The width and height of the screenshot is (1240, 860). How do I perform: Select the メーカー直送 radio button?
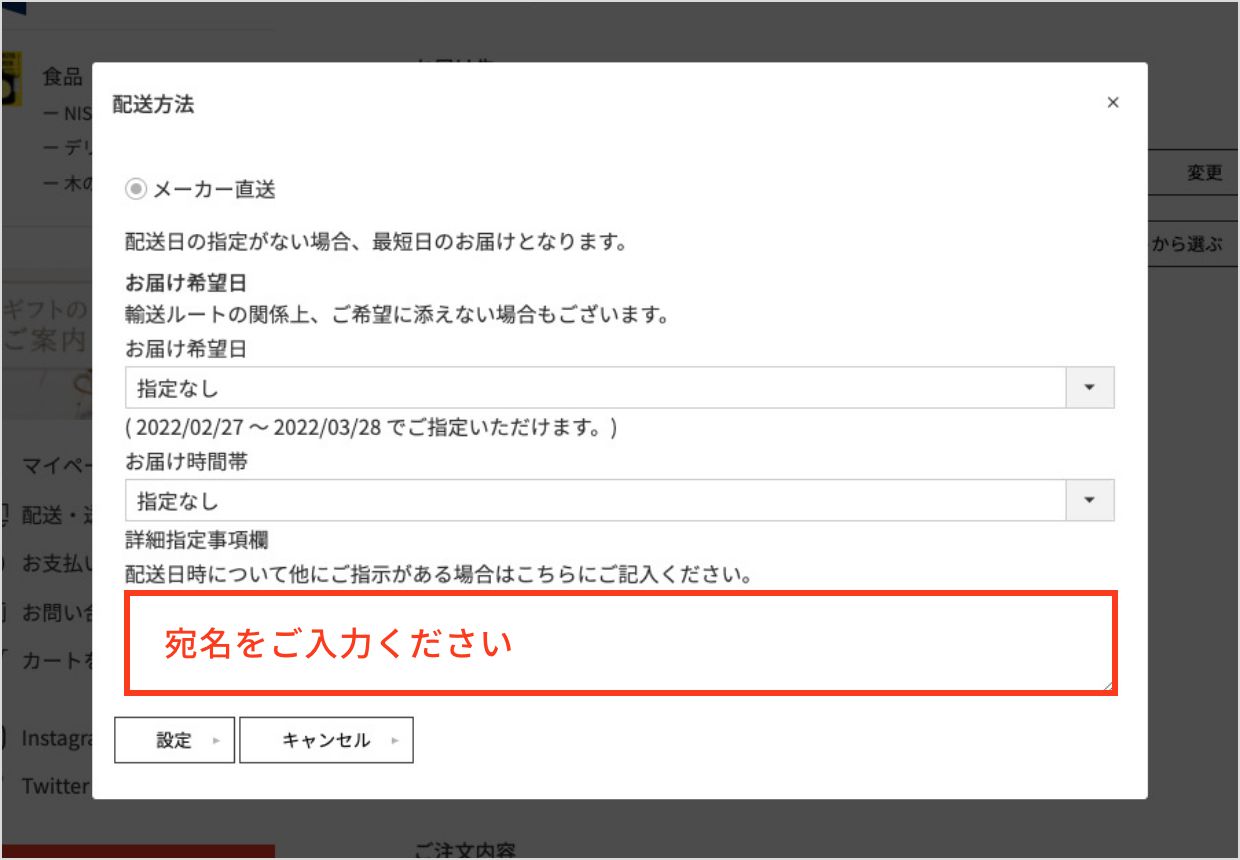point(135,189)
